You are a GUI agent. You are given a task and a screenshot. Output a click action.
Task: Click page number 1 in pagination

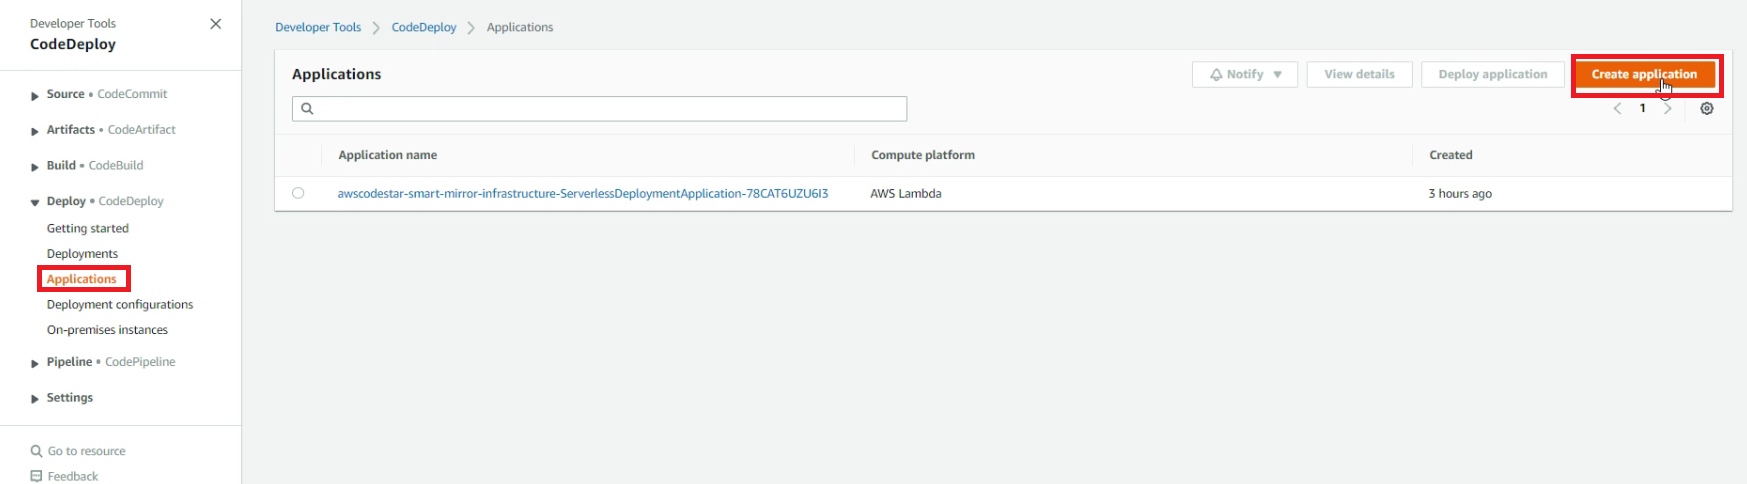pos(1642,108)
